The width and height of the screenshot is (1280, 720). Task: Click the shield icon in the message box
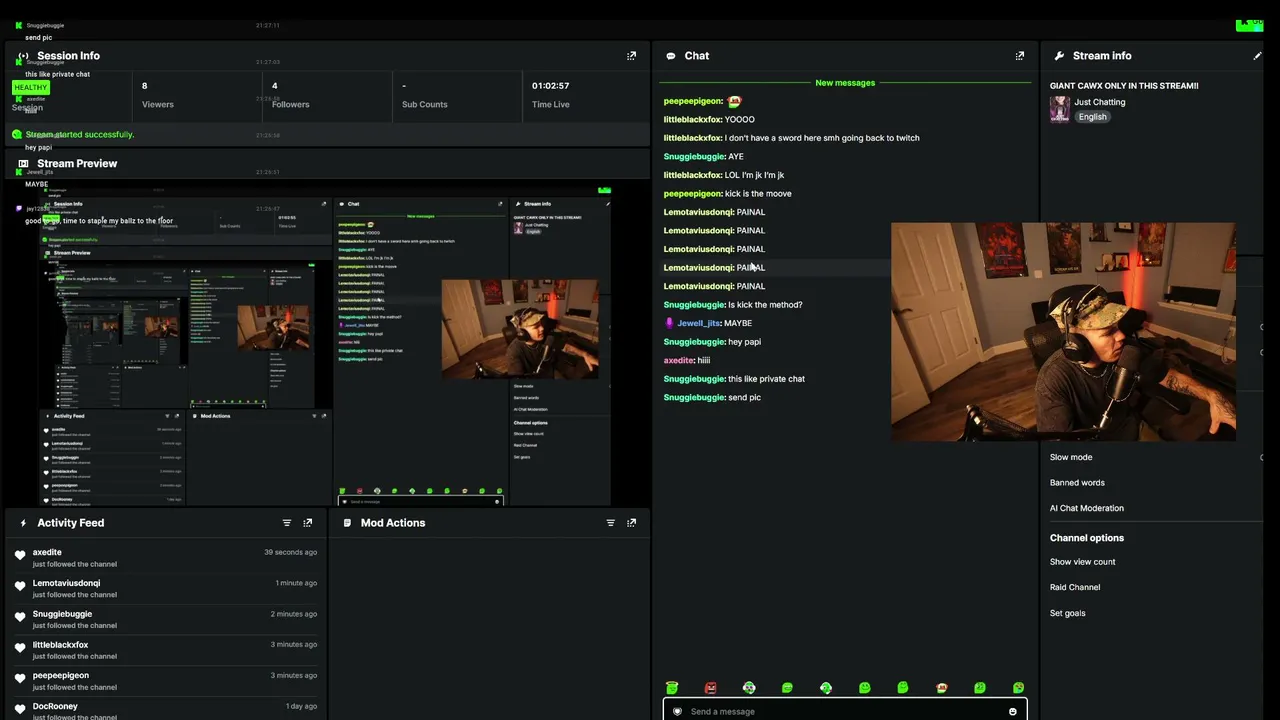coord(677,712)
